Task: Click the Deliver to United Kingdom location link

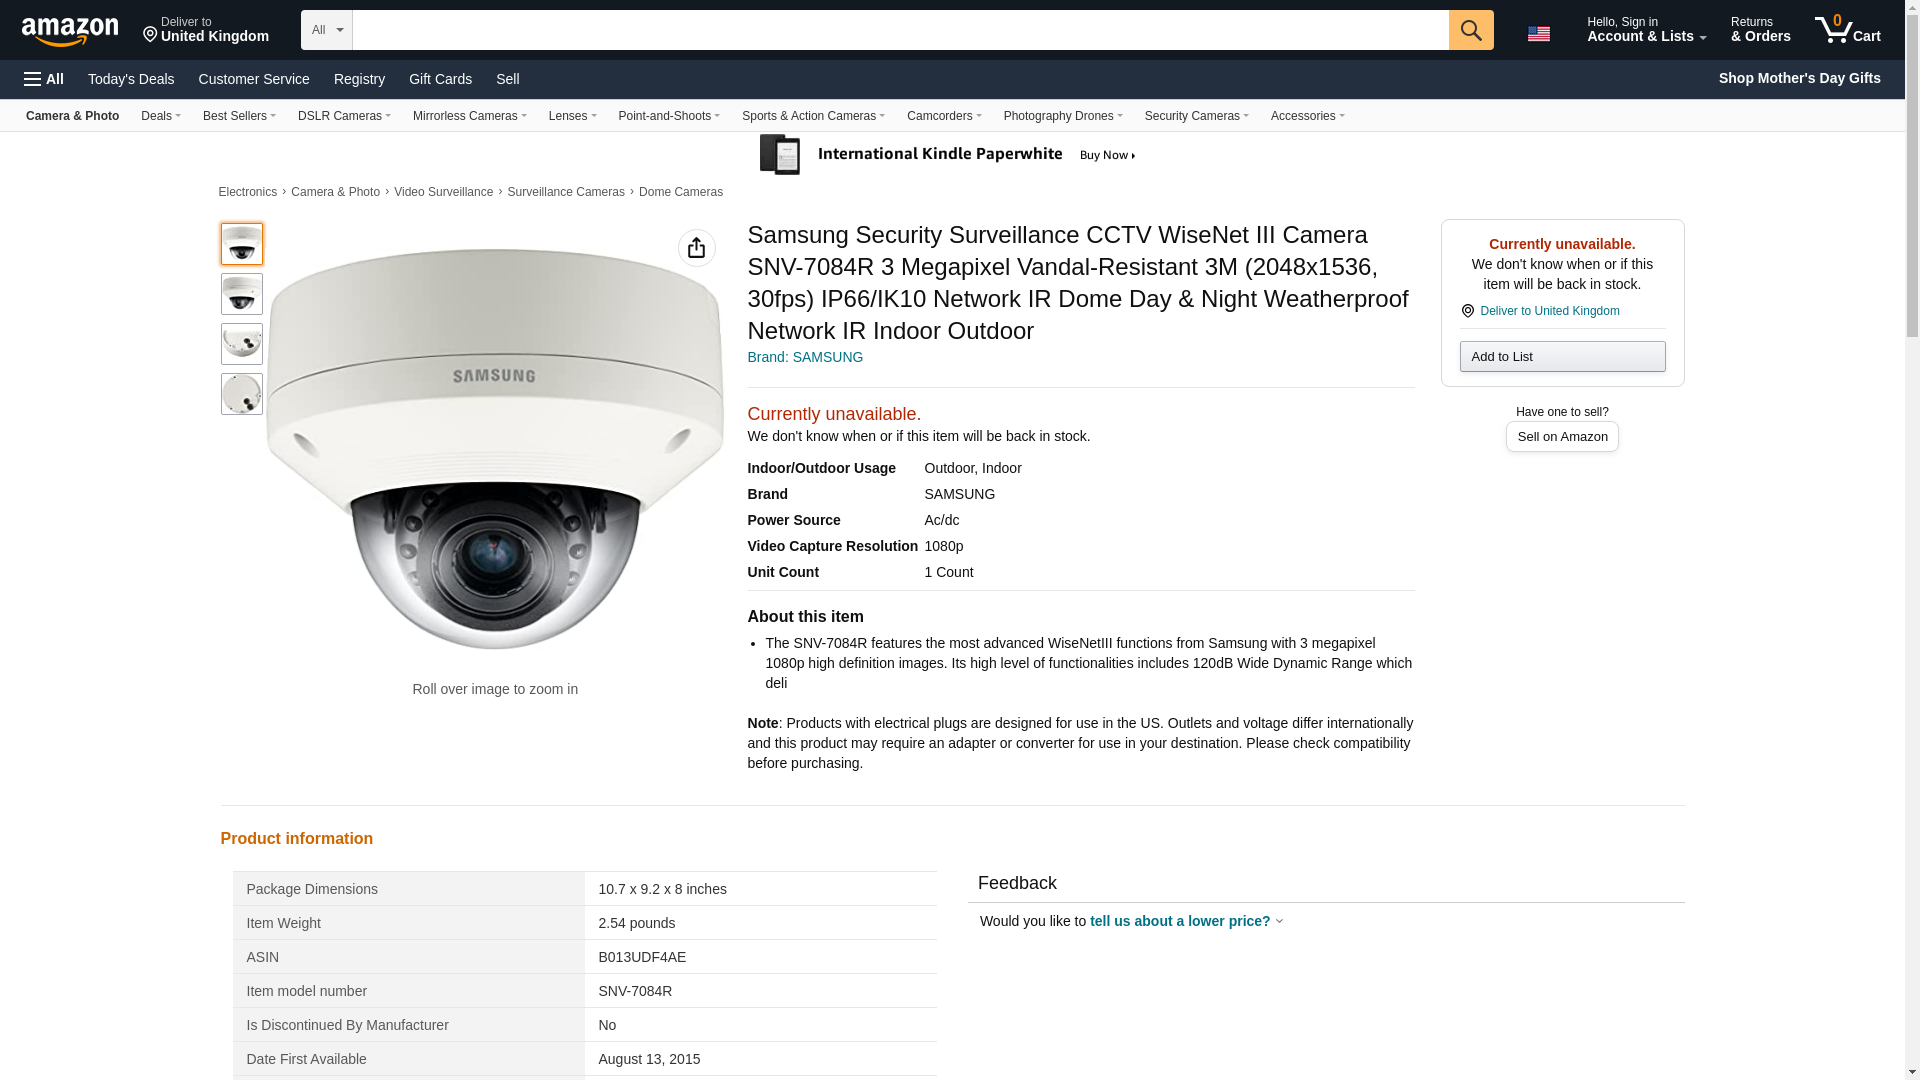Action: [x=1548, y=311]
